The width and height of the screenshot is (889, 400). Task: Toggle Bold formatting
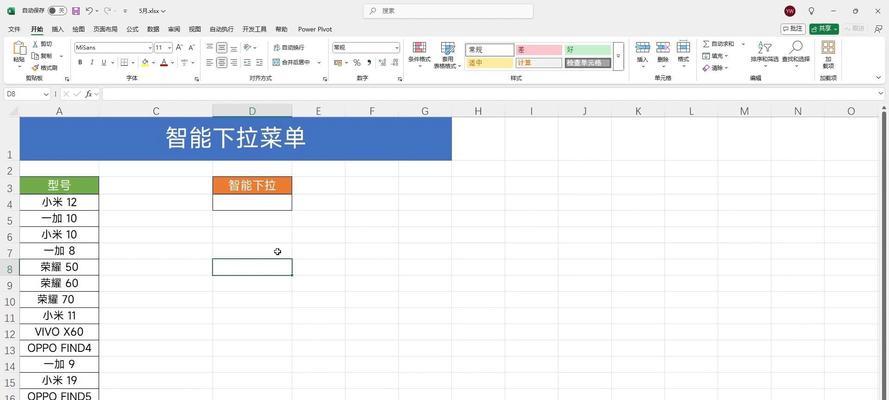(x=80, y=62)
